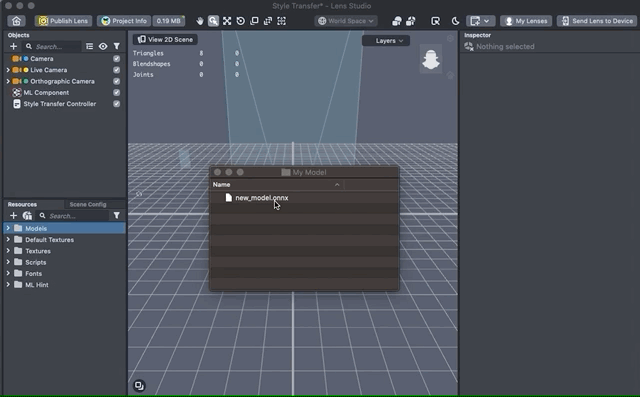
Task: Click View 2D Scene button
Action: pos(165,40)
